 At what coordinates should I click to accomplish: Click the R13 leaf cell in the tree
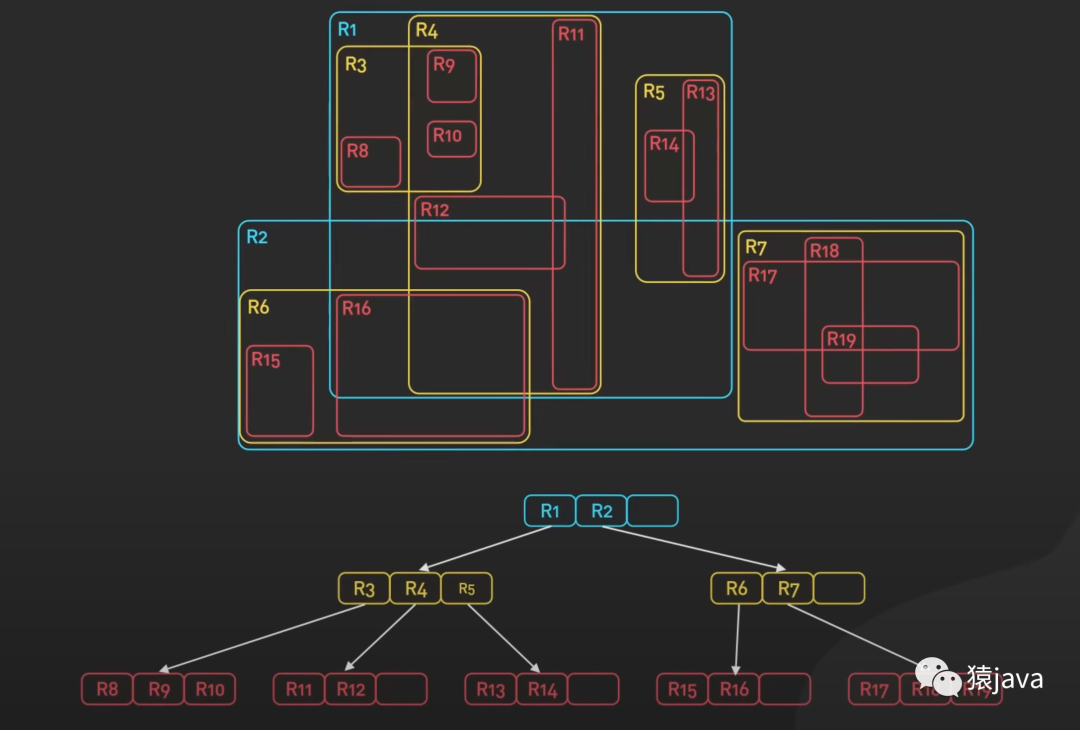click(x=490, y=689)
